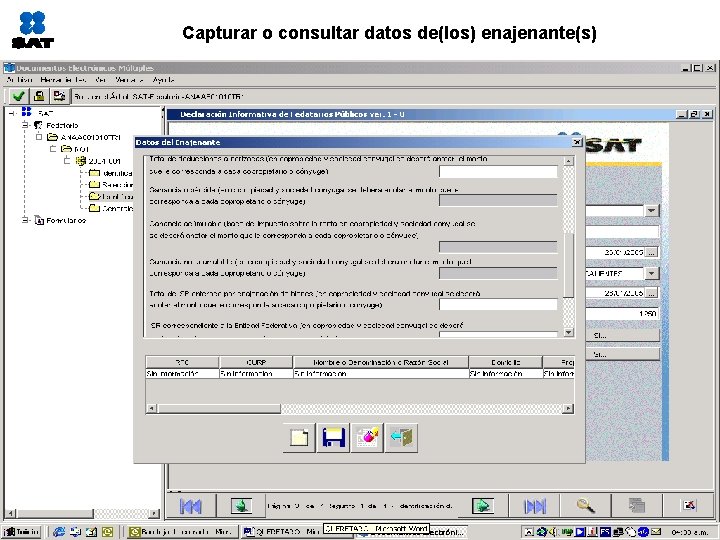Open the Ver menu
The height and width of the screenshot is (540, 720).
pyautogui.click(x=101, y=80)
